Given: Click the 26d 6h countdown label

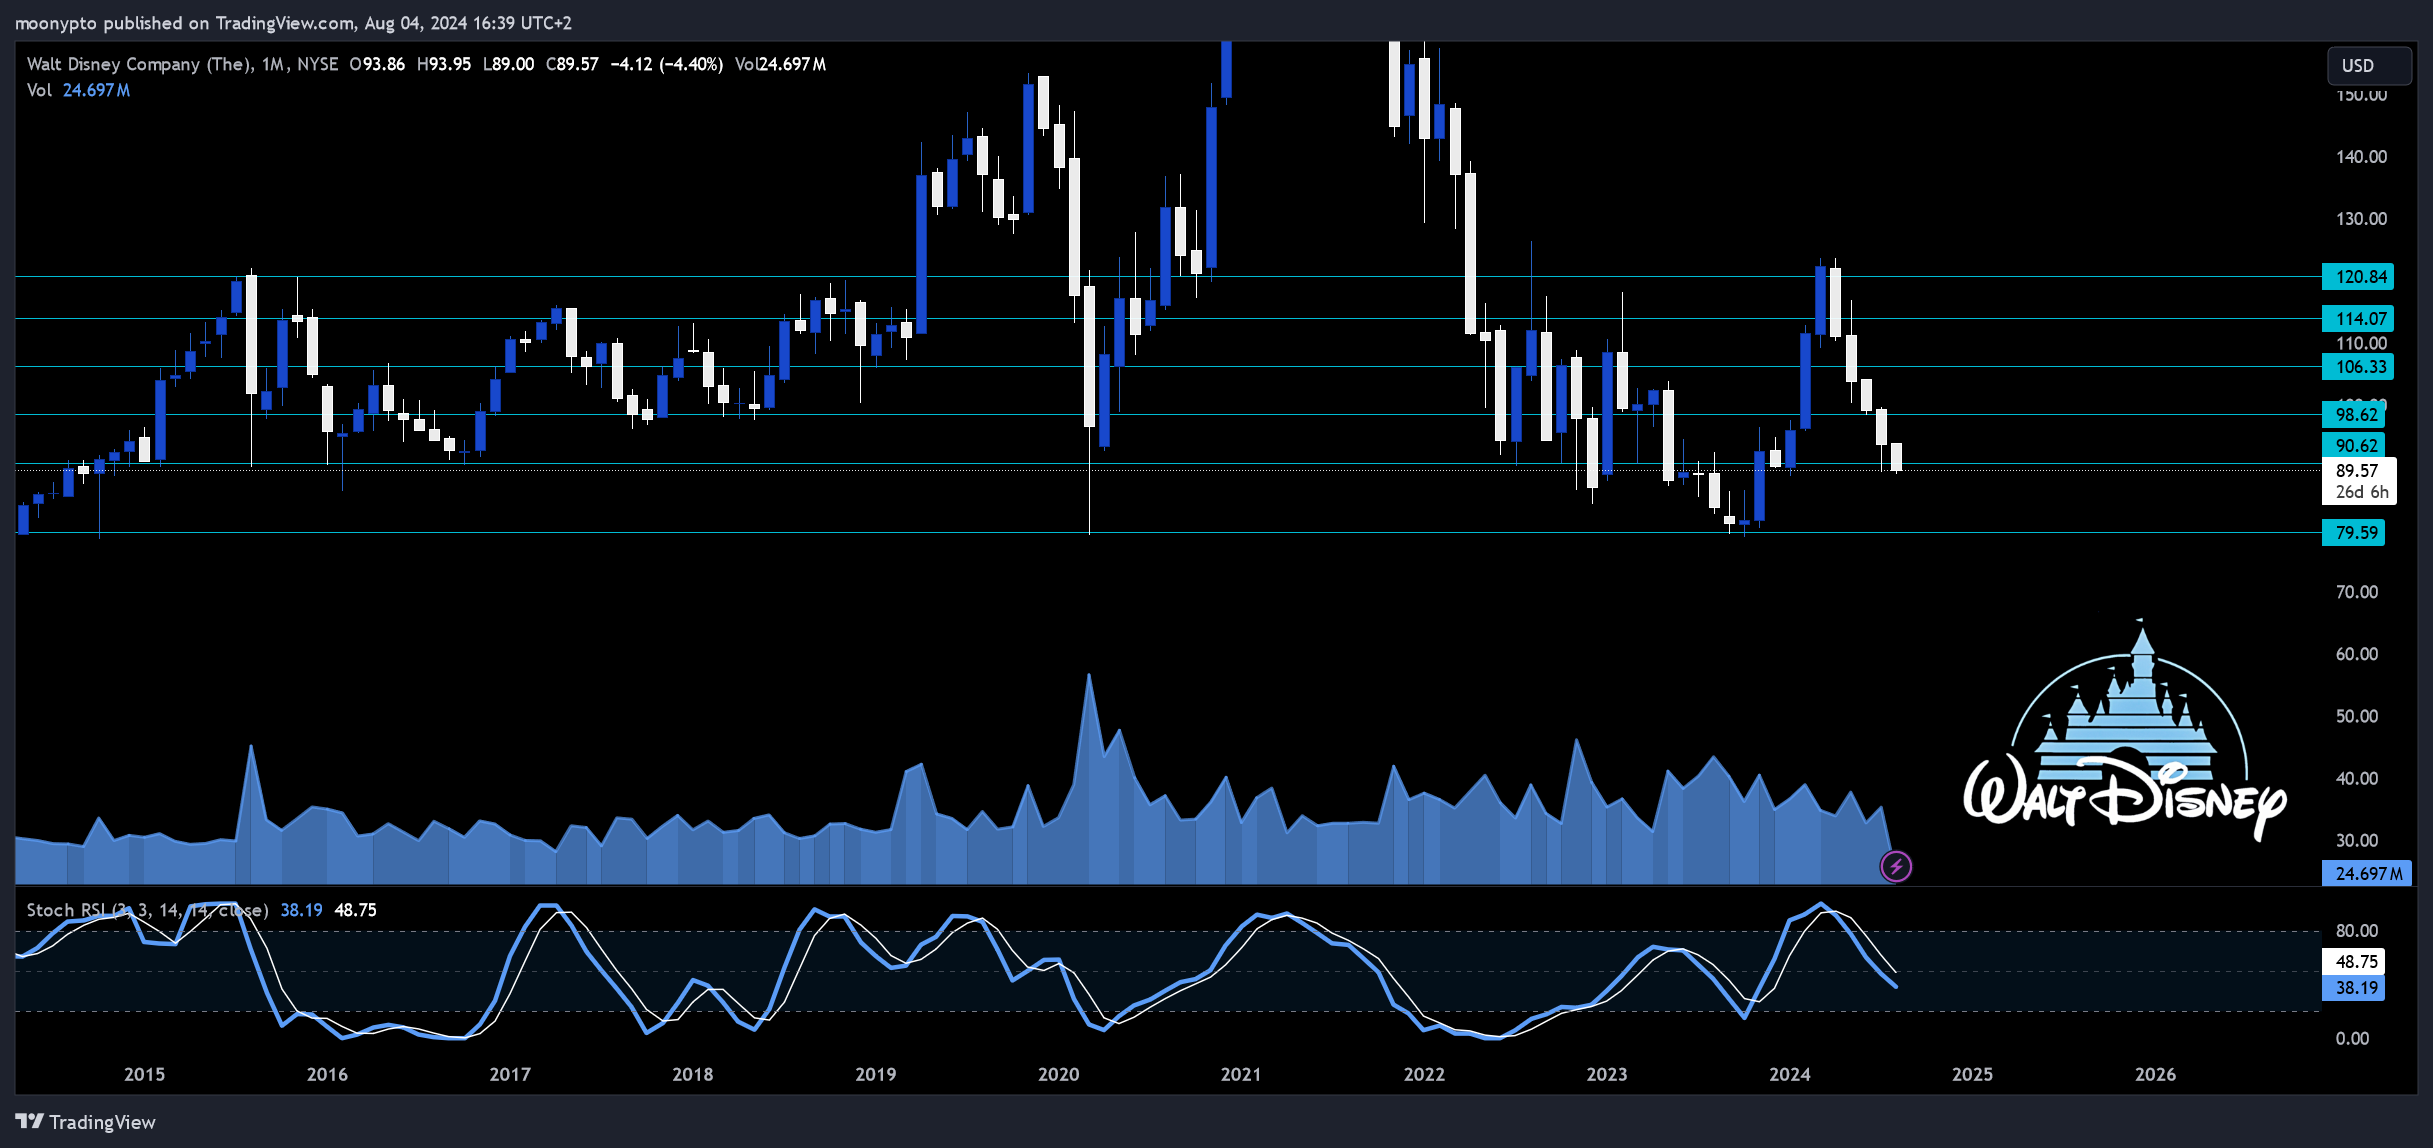Looking at the screenshot, I should point(2361,492).
